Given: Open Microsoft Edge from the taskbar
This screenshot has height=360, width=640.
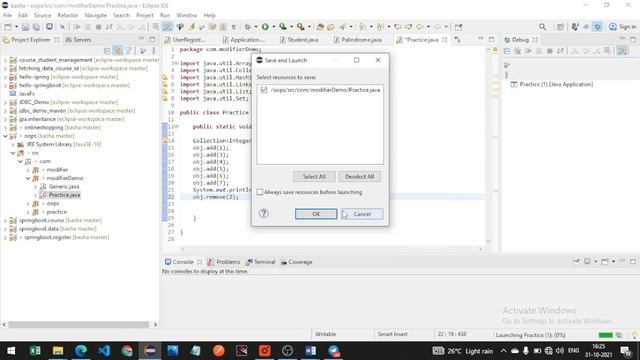Looking at the screenshot, I should (x=81, y=351).
